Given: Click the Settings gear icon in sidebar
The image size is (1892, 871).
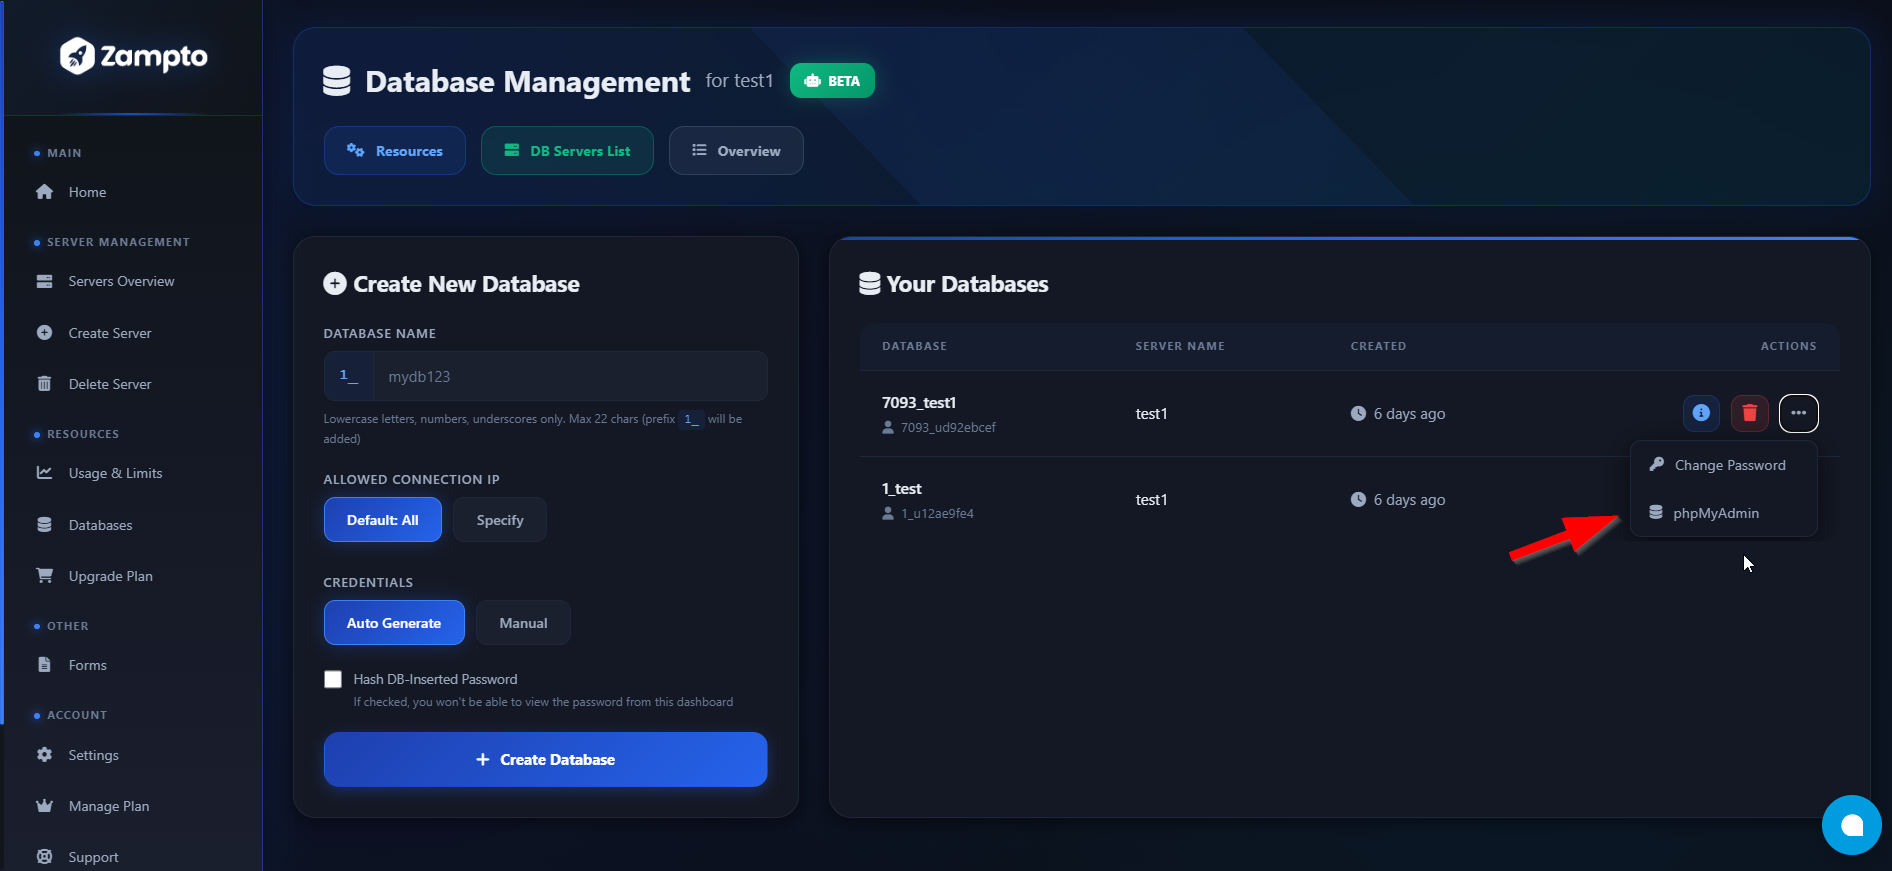Looking at the screenshot, I should pos(45,755).
